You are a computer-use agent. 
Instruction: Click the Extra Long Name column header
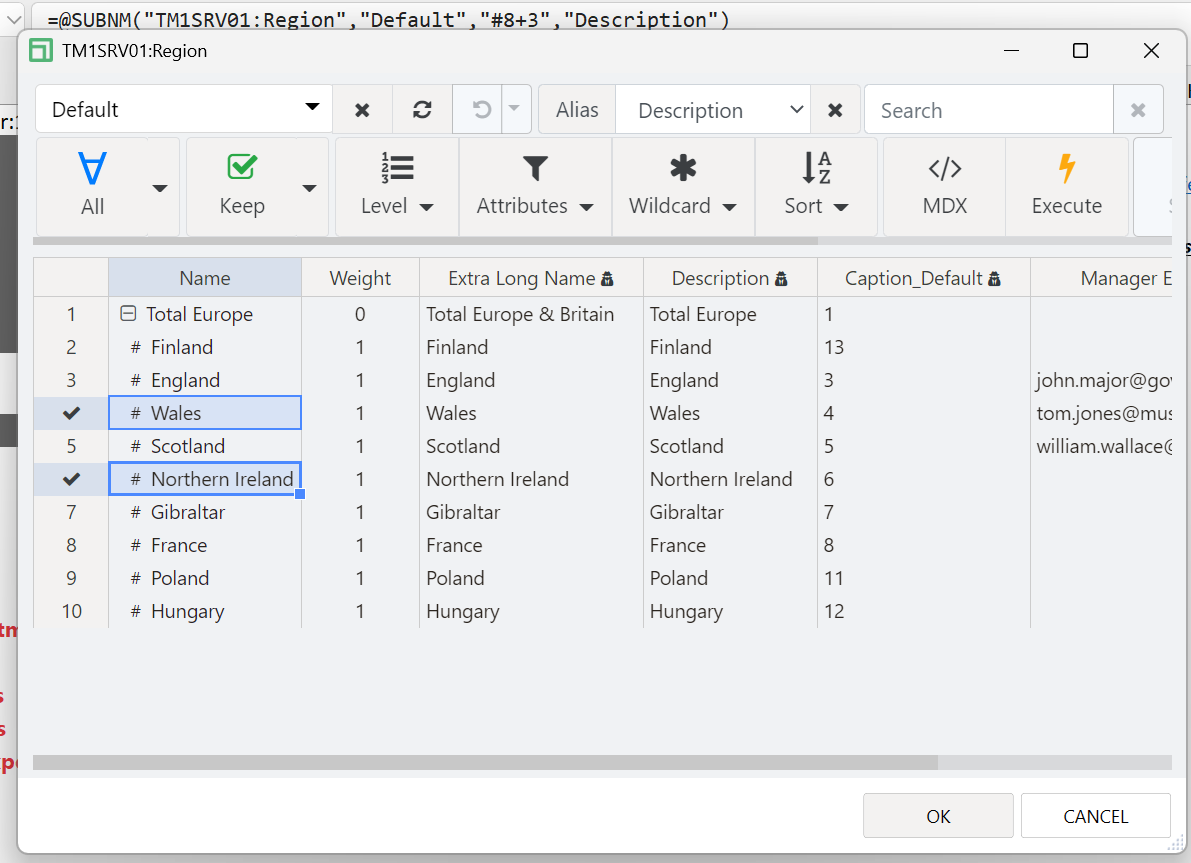point(531,278)
